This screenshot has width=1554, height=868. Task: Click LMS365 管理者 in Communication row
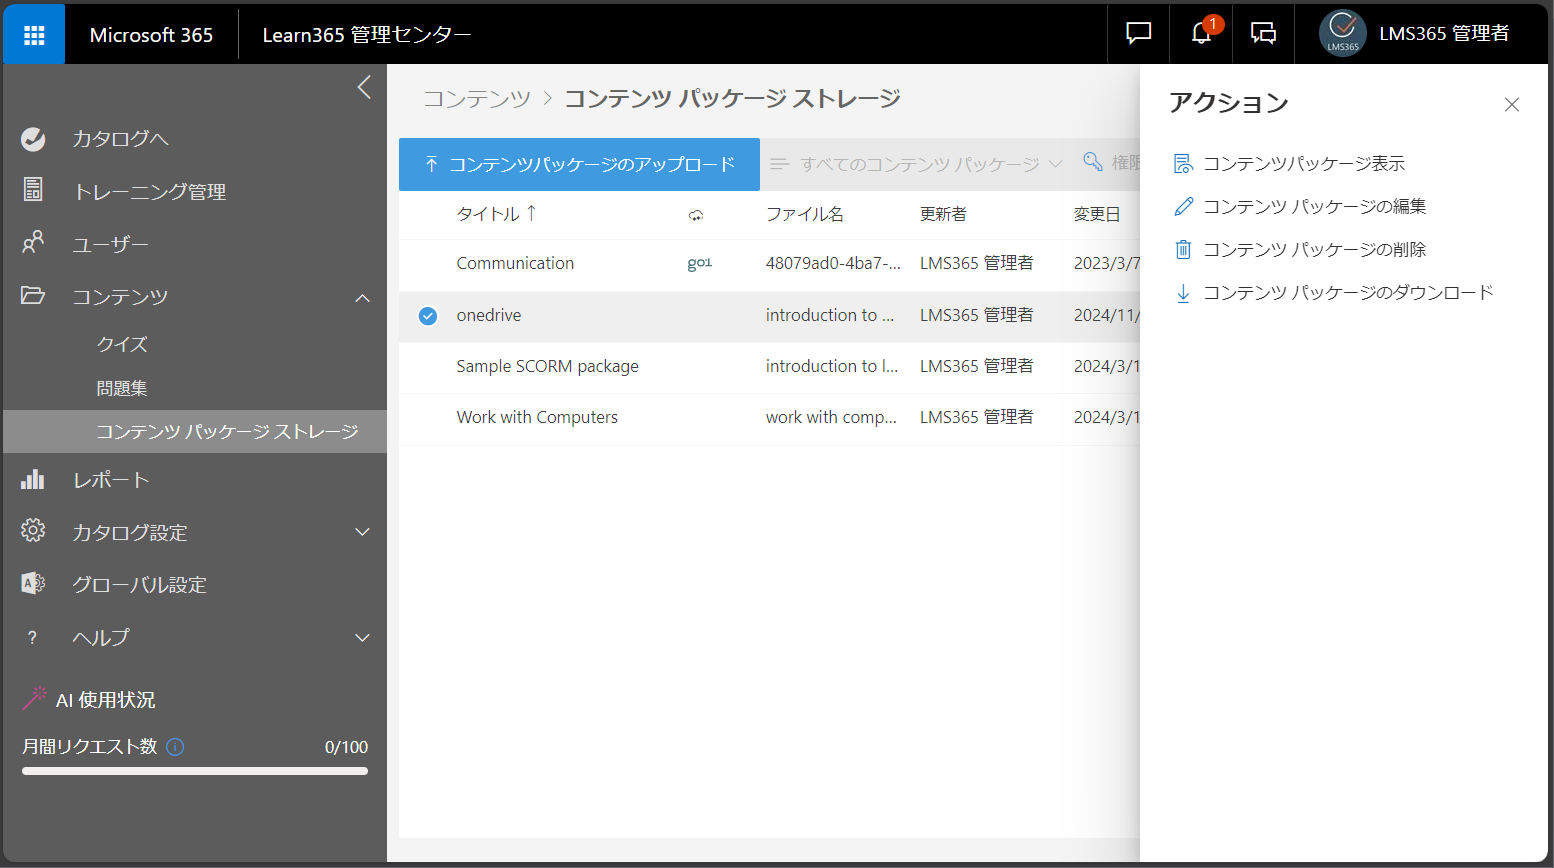(x=977, y=263)
